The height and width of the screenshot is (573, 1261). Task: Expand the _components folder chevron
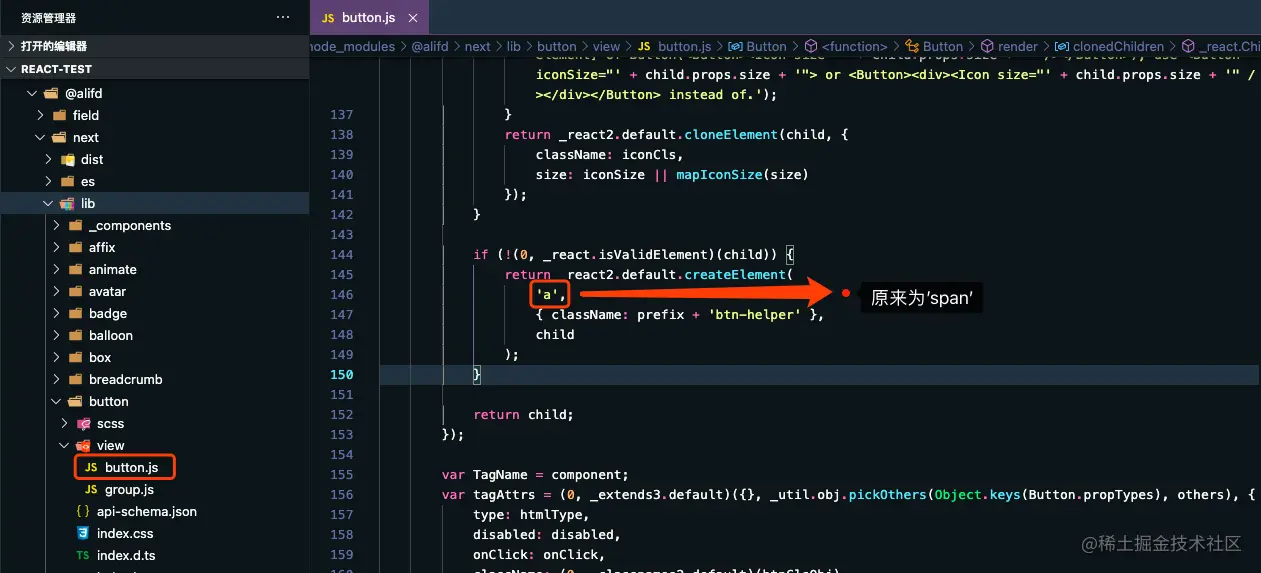pyautogui.click(x=57, y=225)
